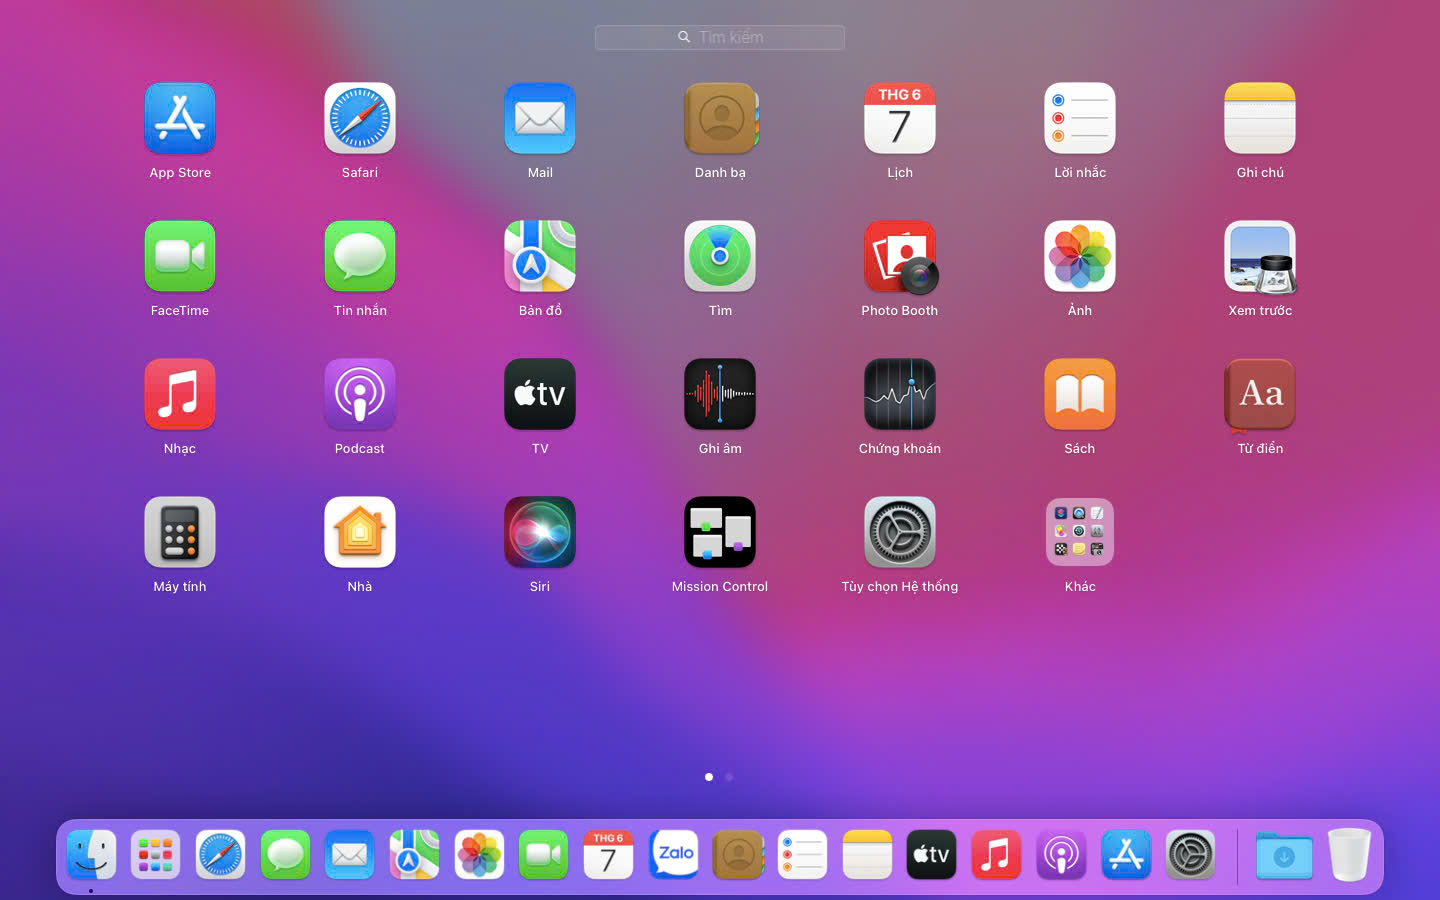The image size is (1440, 900).
Task: Launch Nhạc music app in Launchpad grid
Action: (180, 395)
